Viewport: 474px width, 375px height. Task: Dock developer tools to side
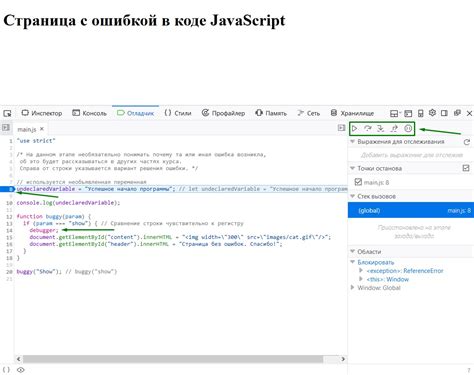tap(444, 113)
